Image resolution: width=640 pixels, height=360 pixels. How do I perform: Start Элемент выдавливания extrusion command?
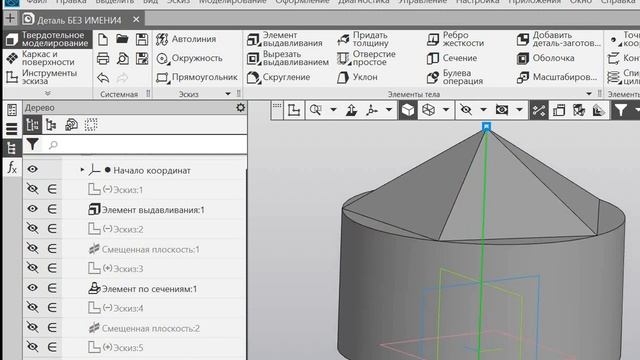pos(285,39)
